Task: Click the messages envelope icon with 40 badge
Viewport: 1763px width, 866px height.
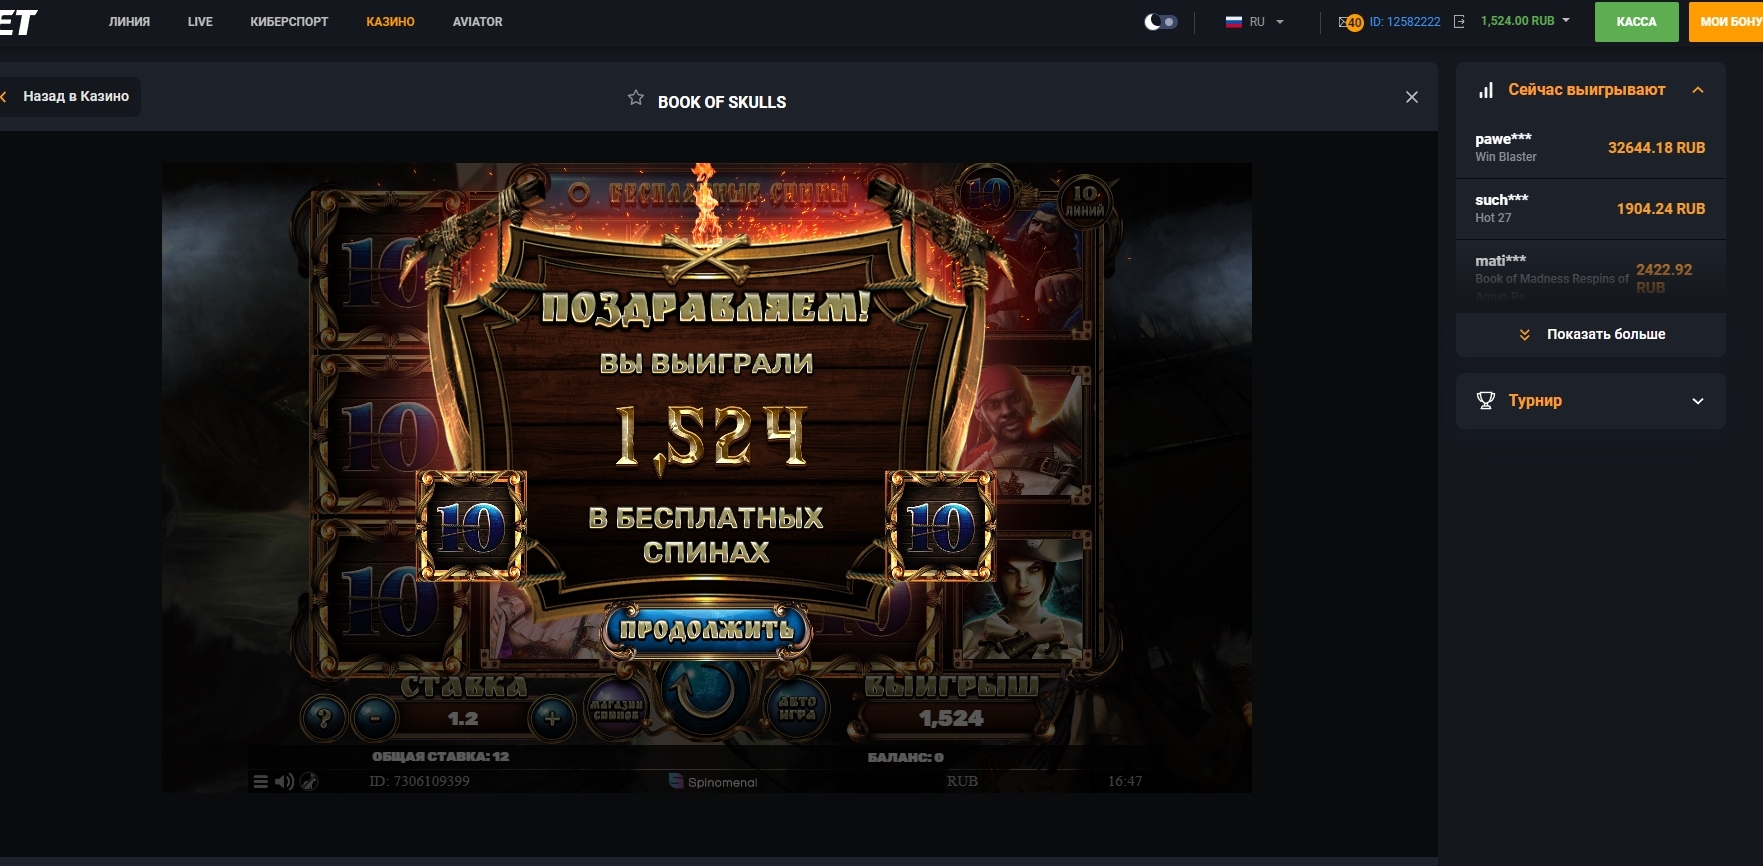Action: 1350,22
